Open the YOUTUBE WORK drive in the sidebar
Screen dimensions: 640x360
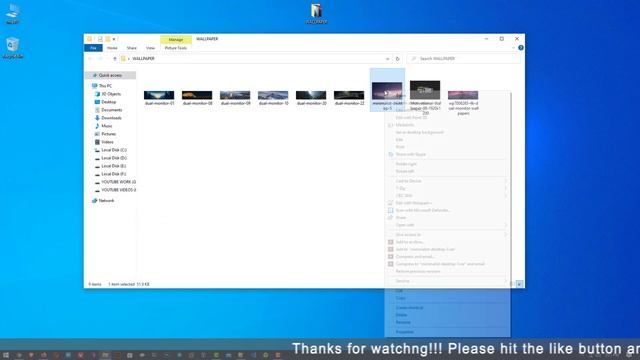118,182
